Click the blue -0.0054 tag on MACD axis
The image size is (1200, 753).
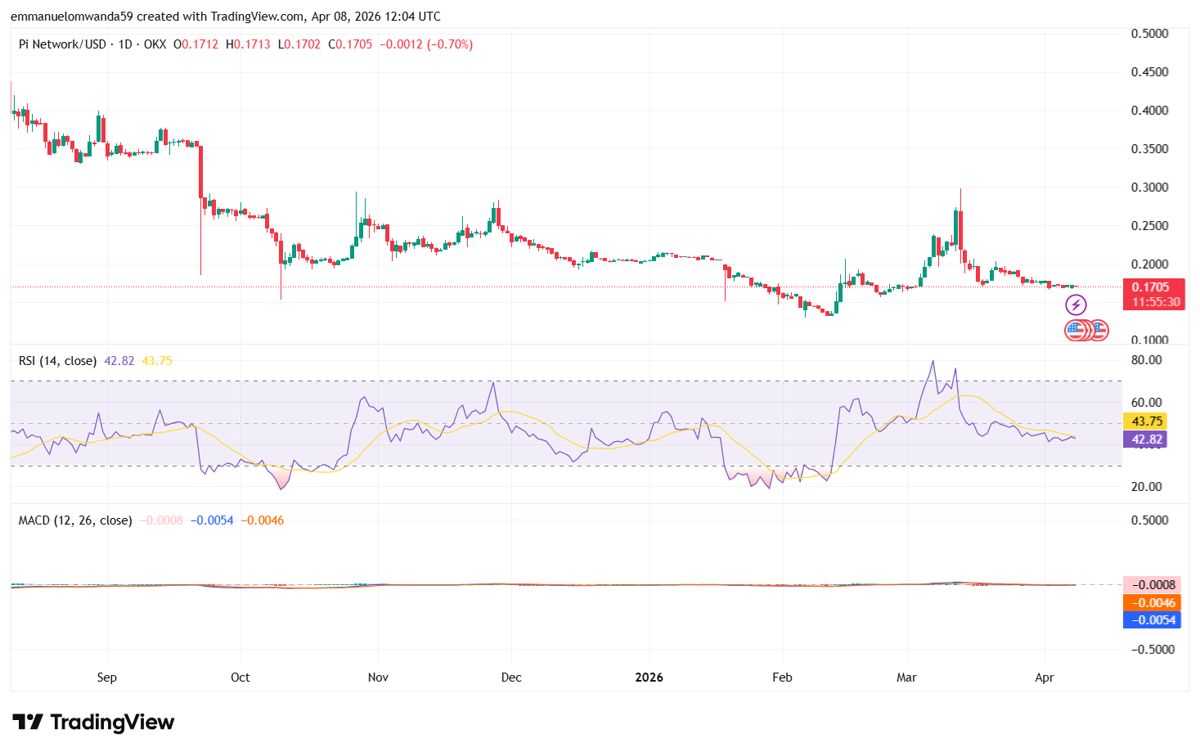1152,619
